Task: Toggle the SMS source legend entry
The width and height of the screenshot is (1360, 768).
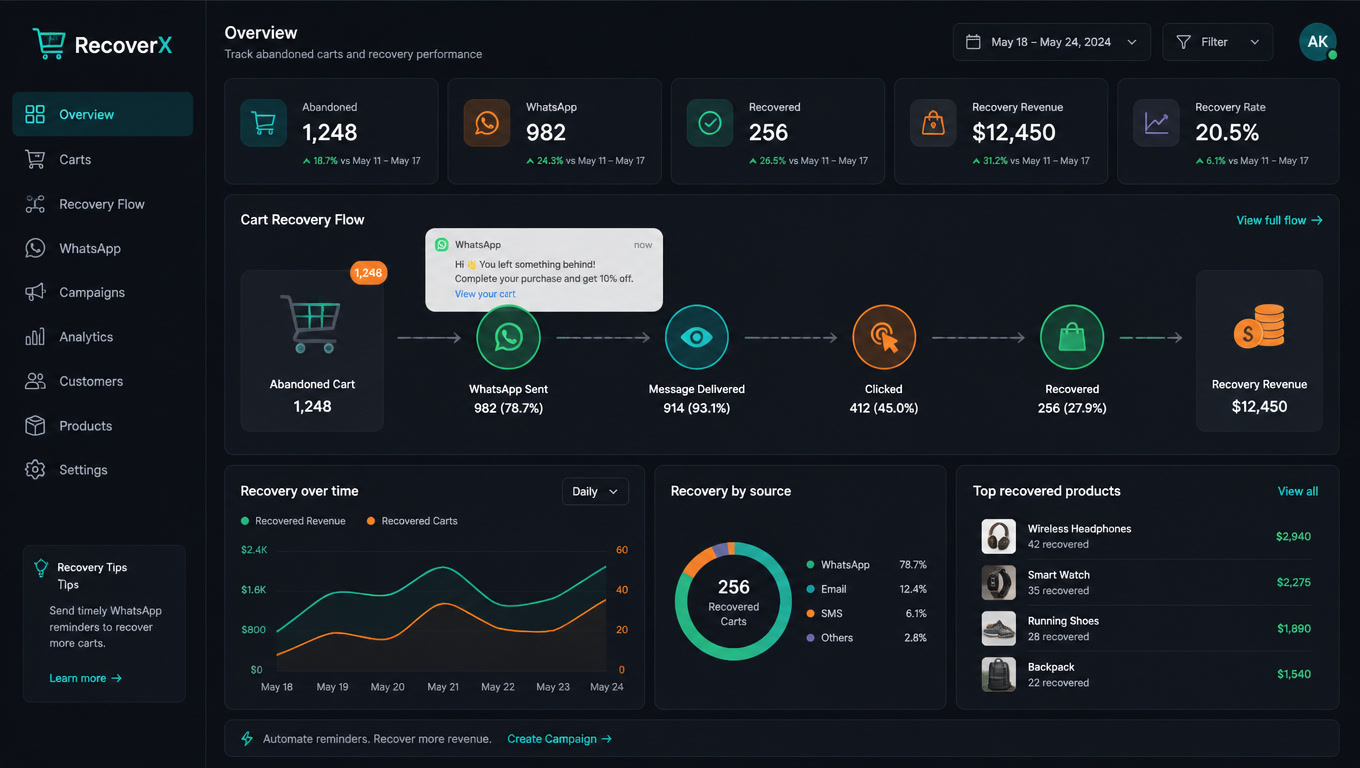Action: [867, 613]
